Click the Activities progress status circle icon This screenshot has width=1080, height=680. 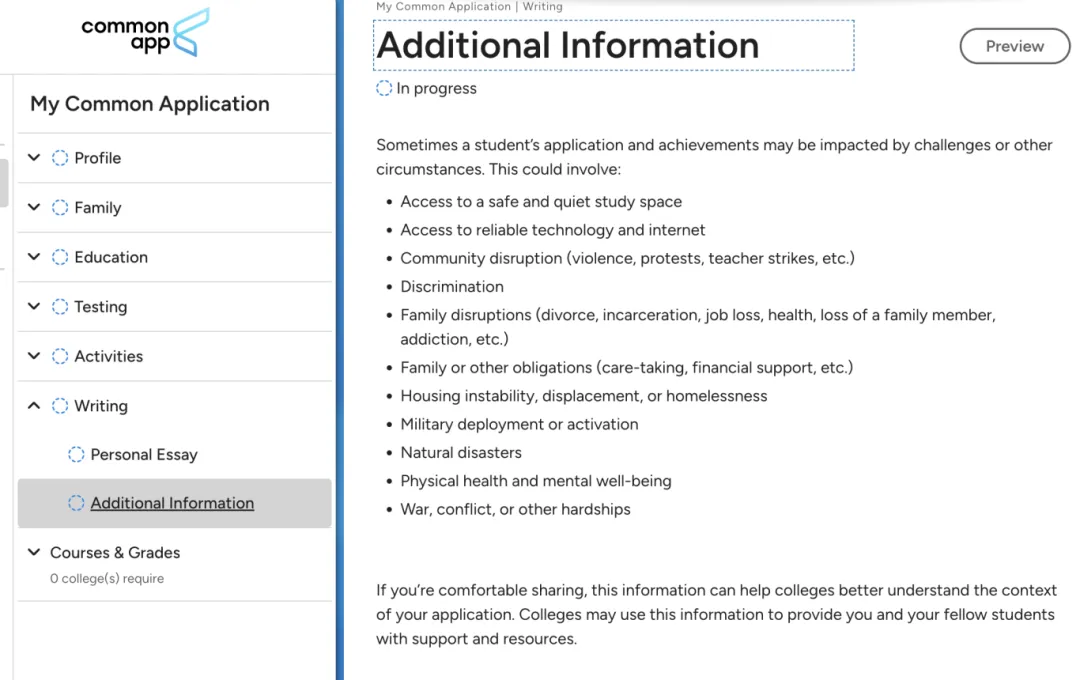(60, 356)
